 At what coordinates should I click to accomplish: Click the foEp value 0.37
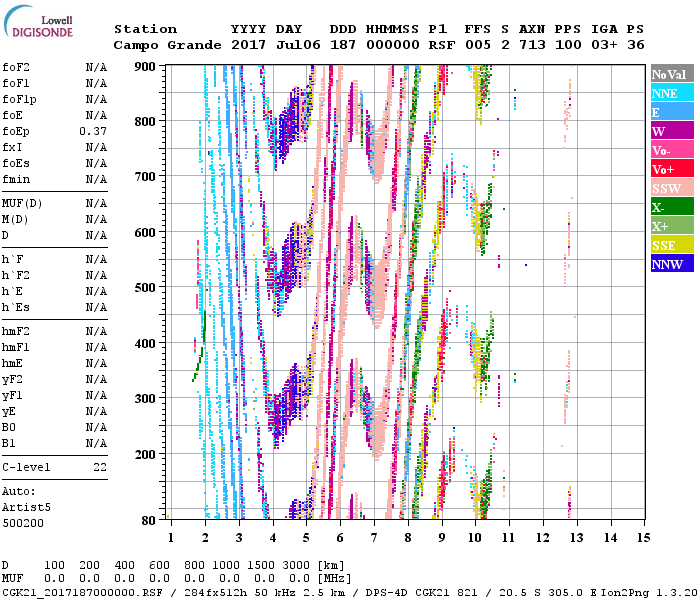(93, 132)
